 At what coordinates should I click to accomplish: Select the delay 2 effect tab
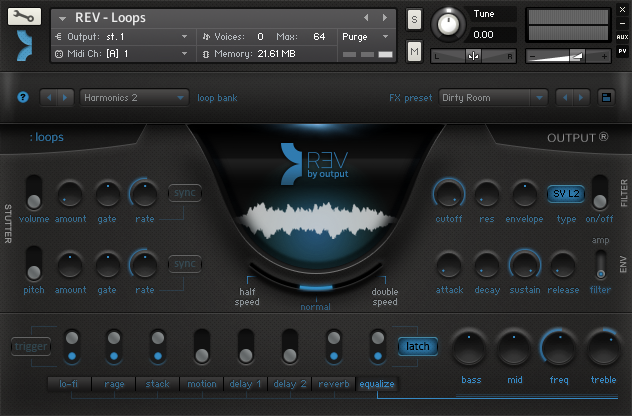(x=290, y=384)
